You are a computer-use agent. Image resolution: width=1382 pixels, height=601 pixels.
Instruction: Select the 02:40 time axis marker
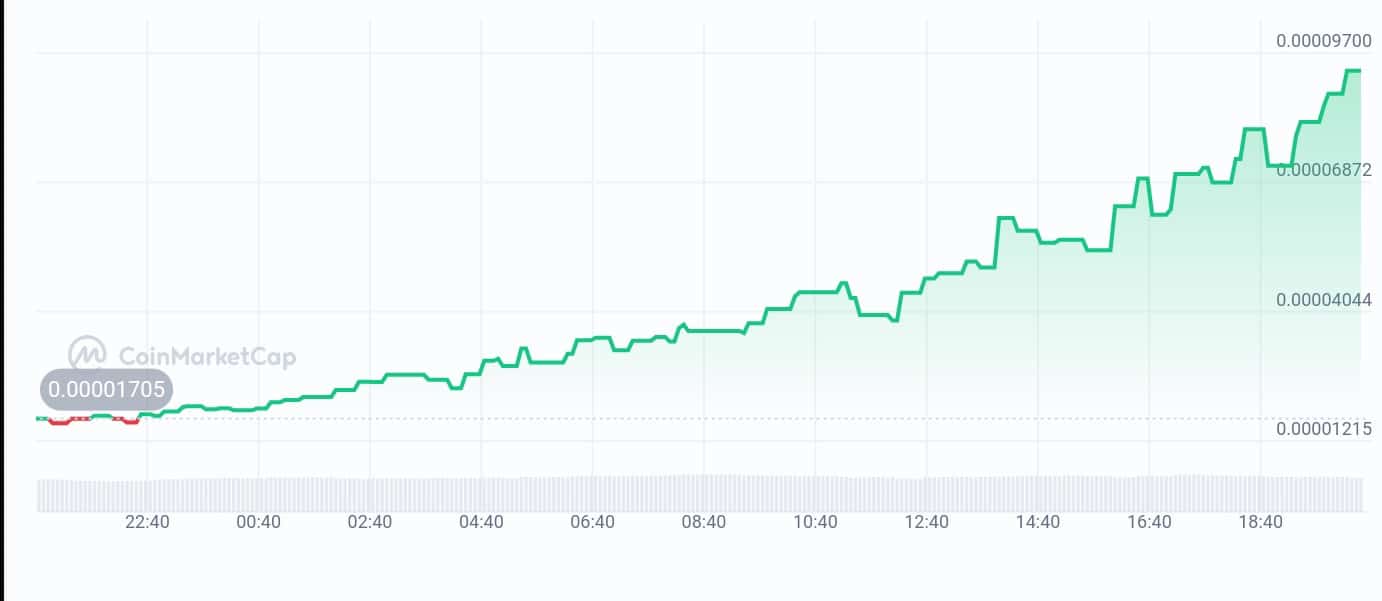pyautogui.click(x=370, y=522)
